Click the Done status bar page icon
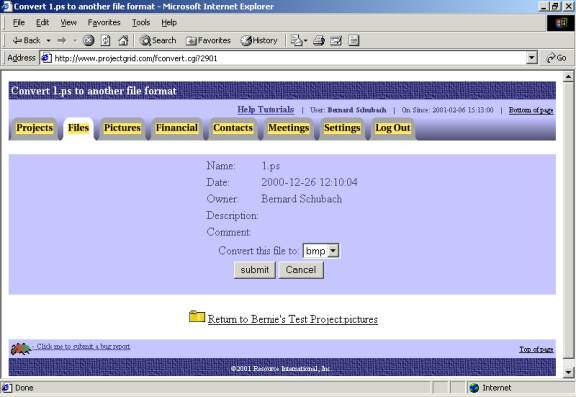The width and height of the screenshot is (576, 397). tap(7, 388)
